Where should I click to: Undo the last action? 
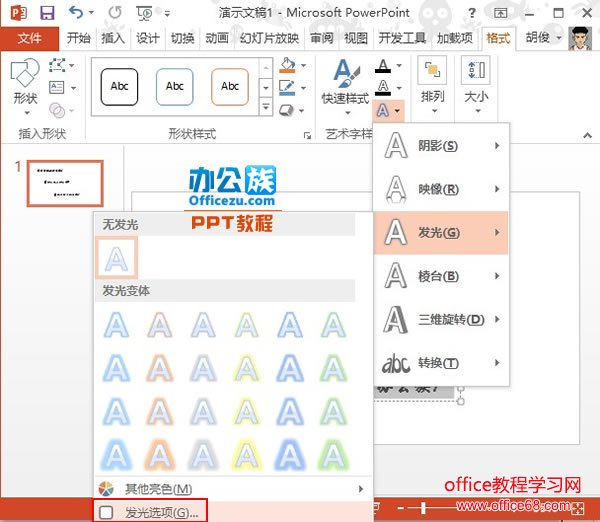pos(76,13)
